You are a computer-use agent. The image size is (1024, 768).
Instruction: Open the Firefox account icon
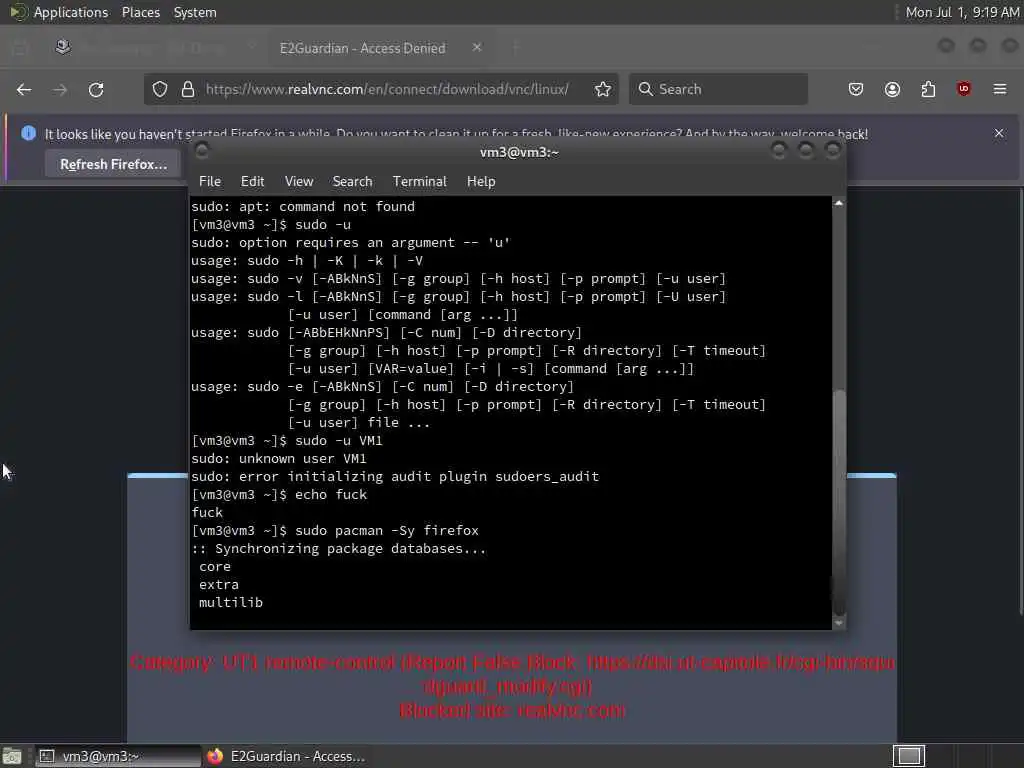pos(892,89)
